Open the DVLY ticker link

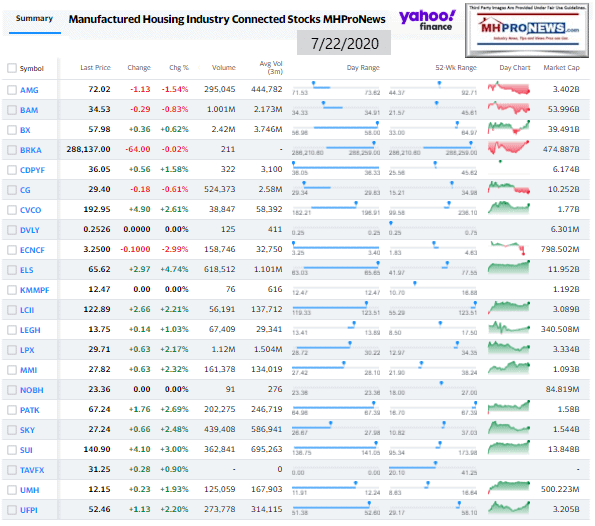point(30,230)
